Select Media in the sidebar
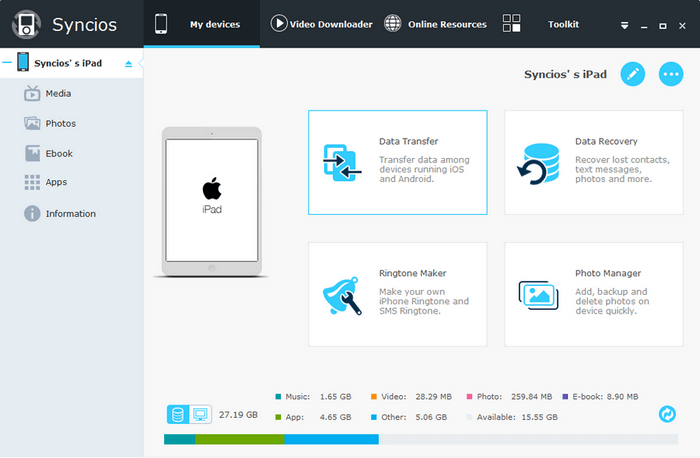The height and width of the screenshot is (458, 700). pos(58,93)
